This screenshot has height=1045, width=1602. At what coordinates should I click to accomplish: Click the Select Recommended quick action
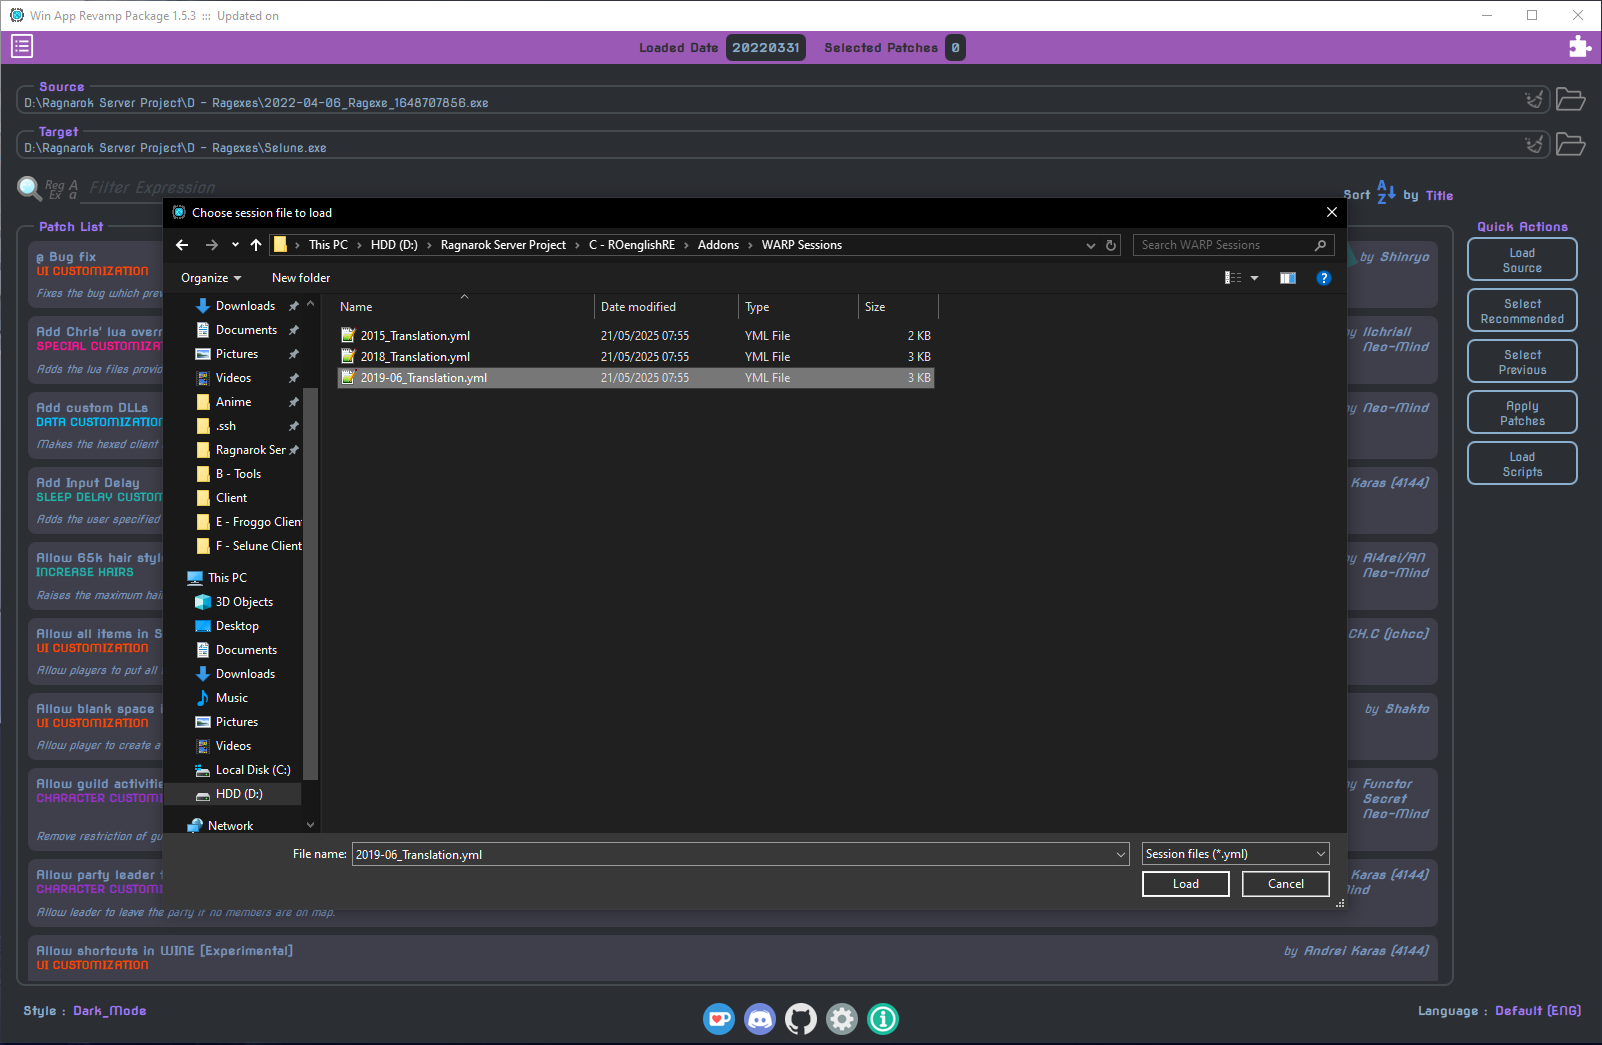coord(1522,311)
